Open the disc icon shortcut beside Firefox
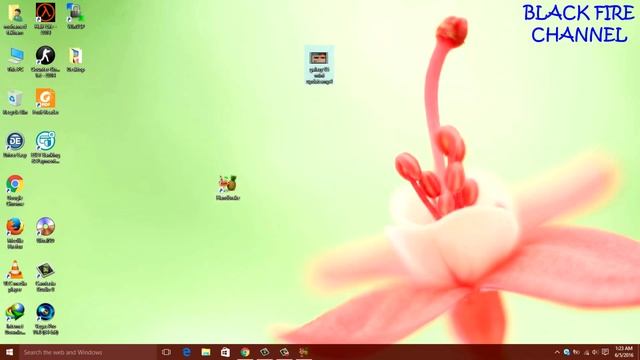640x360 pixels. pos(45,231)
